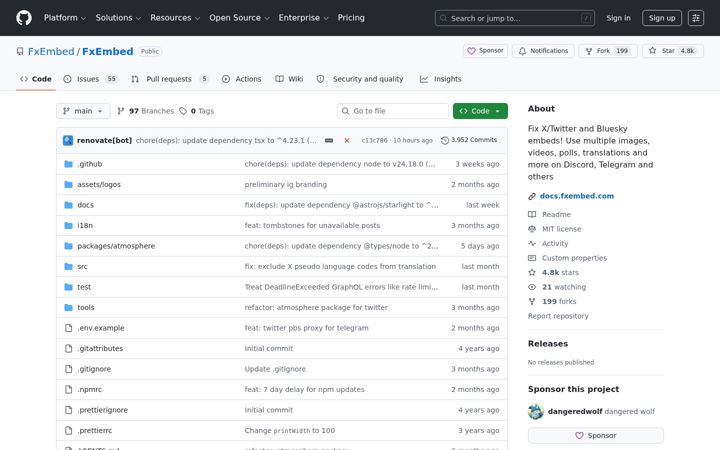Screen dimensions: 720x450
Task: Select the tools folder icon
Action: (68, 307)
